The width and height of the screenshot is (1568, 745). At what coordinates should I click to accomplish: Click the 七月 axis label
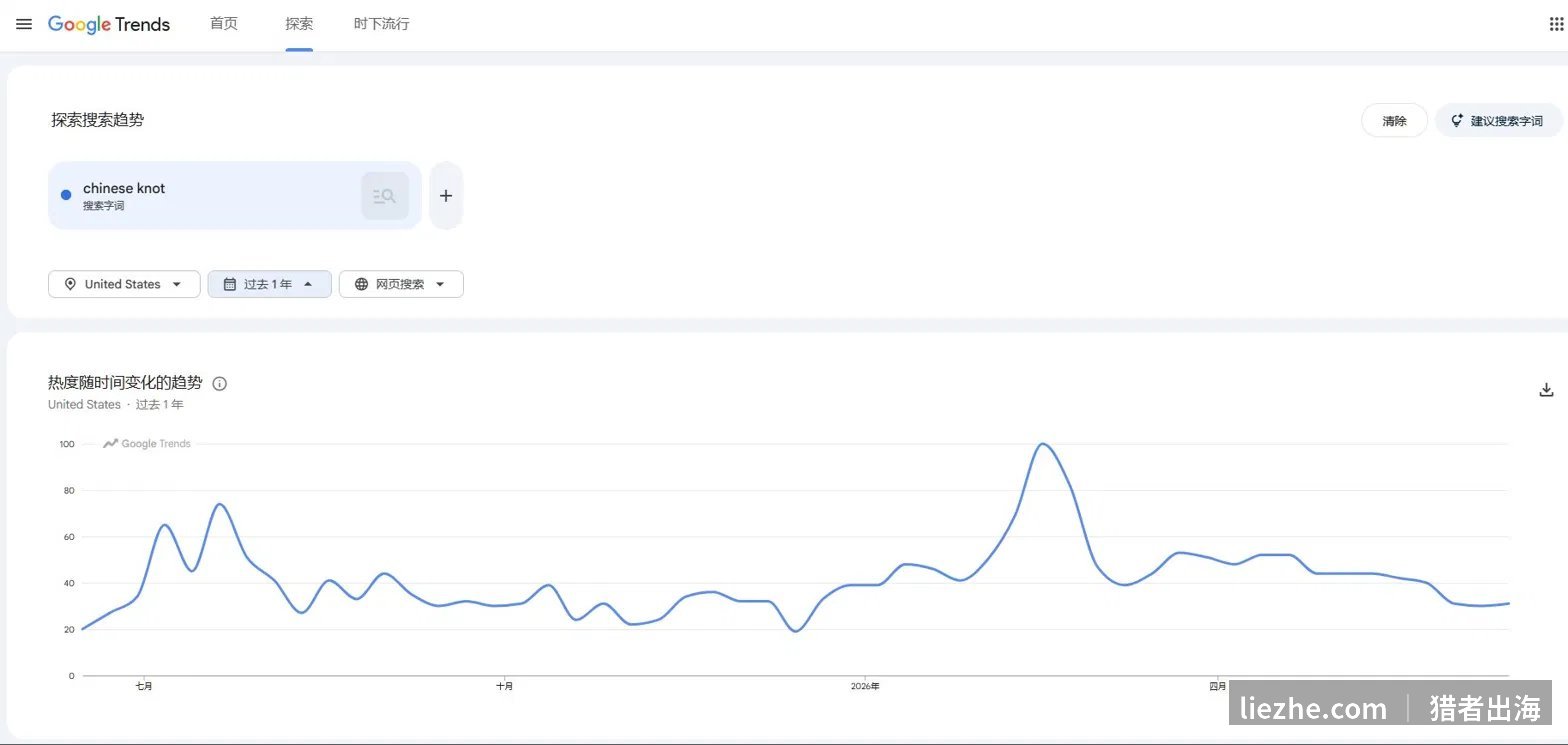144,686
